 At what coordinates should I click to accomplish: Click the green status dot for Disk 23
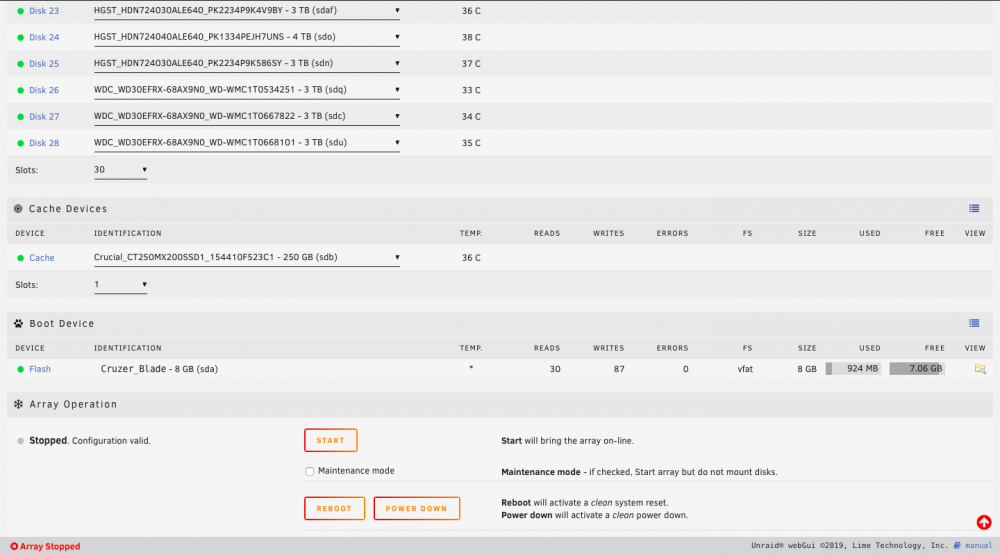point(20,11)
